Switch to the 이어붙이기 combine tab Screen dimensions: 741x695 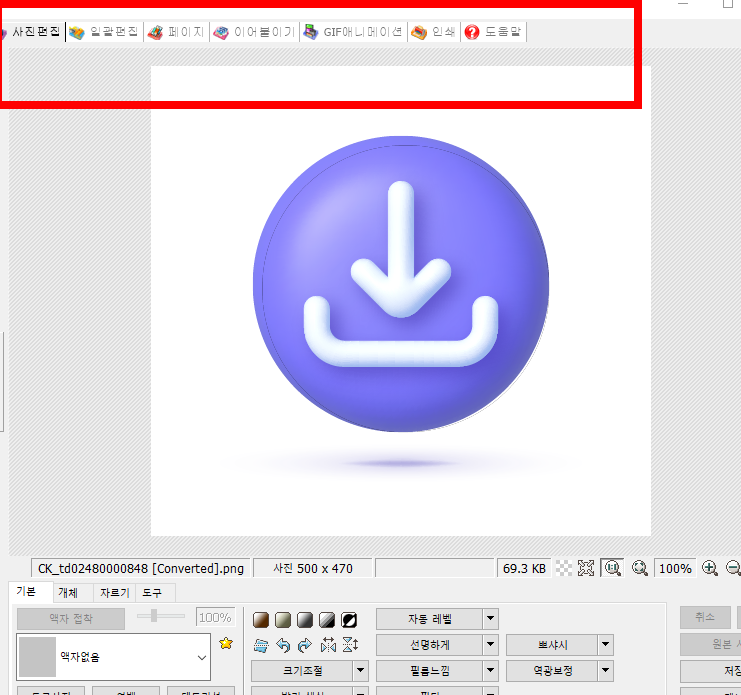coord(254,32)
